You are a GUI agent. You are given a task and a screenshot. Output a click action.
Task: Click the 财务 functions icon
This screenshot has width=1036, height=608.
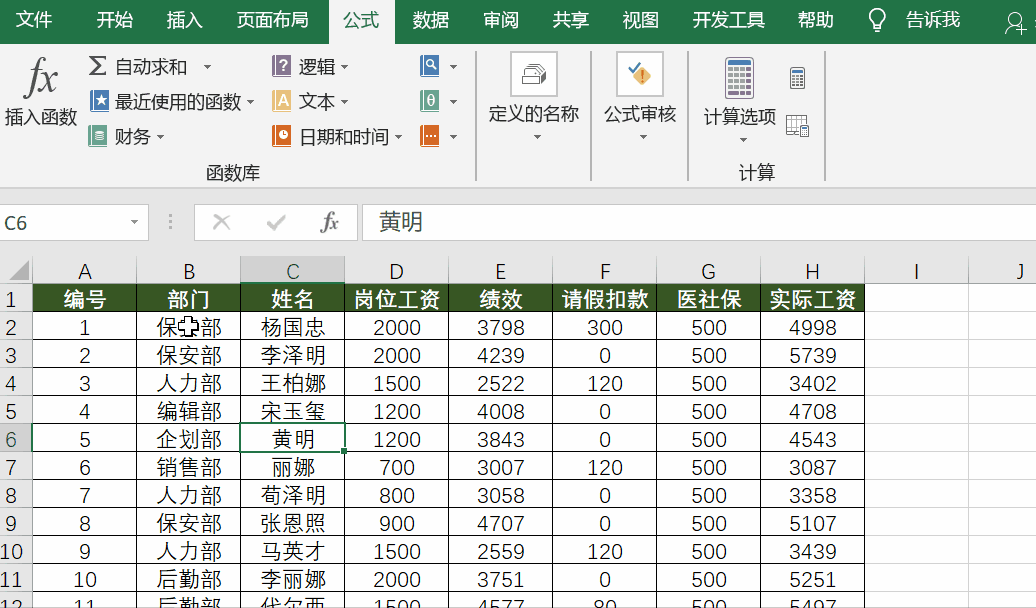99,136
